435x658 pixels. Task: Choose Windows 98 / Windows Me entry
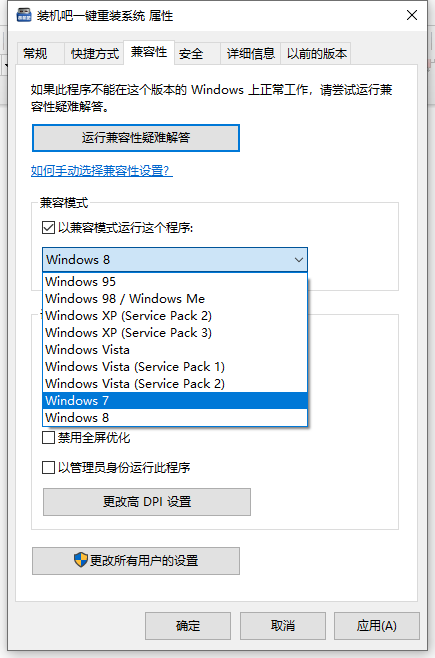point(175,299)
